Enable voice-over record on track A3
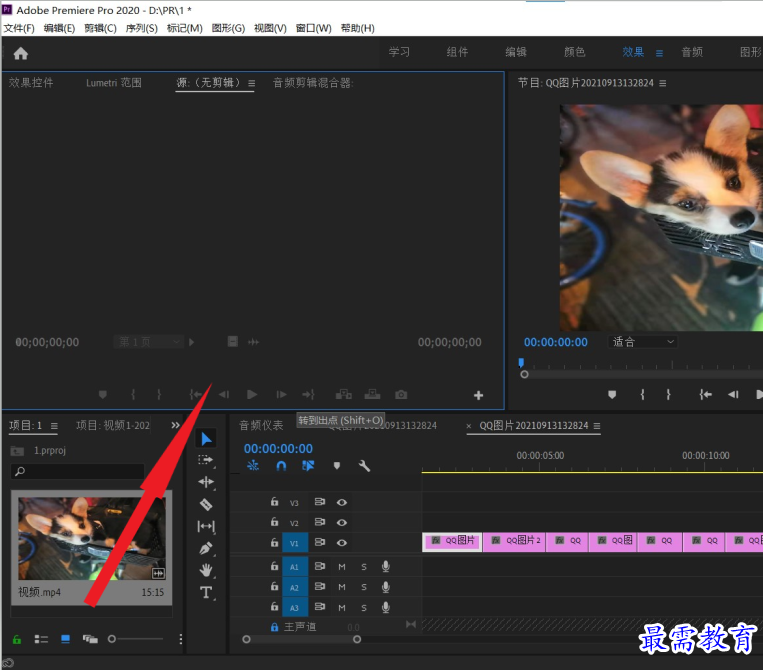The image size is (763, 670). pyautogui.click(x=385, y=607)
